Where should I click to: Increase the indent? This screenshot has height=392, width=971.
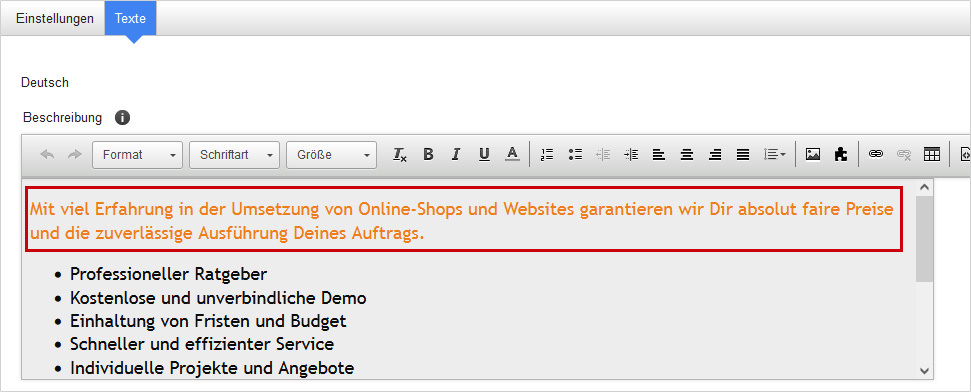(x=631, y=155)
